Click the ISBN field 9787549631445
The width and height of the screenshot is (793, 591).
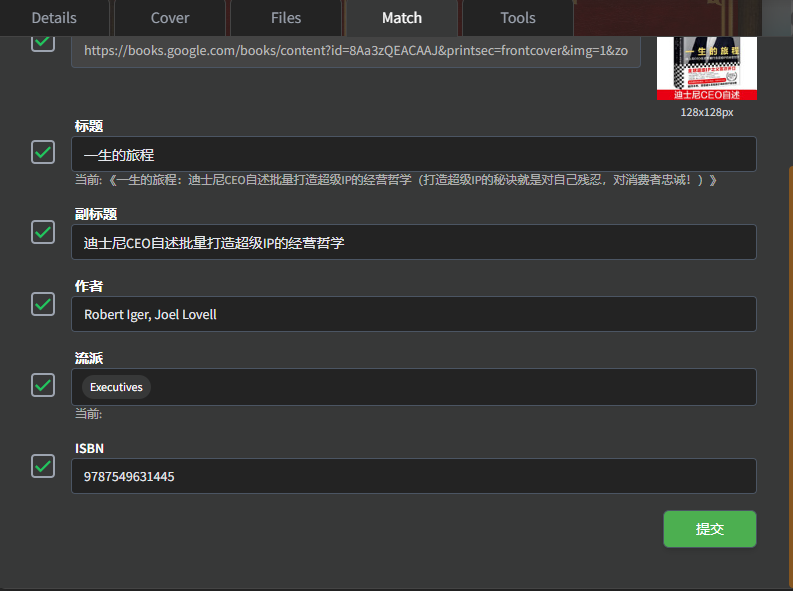[x=413, y=476]
